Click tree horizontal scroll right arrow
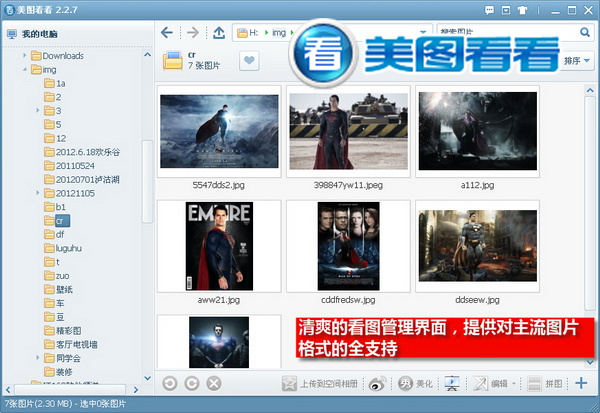Screen dimensions: 600x413 (136, 390)
